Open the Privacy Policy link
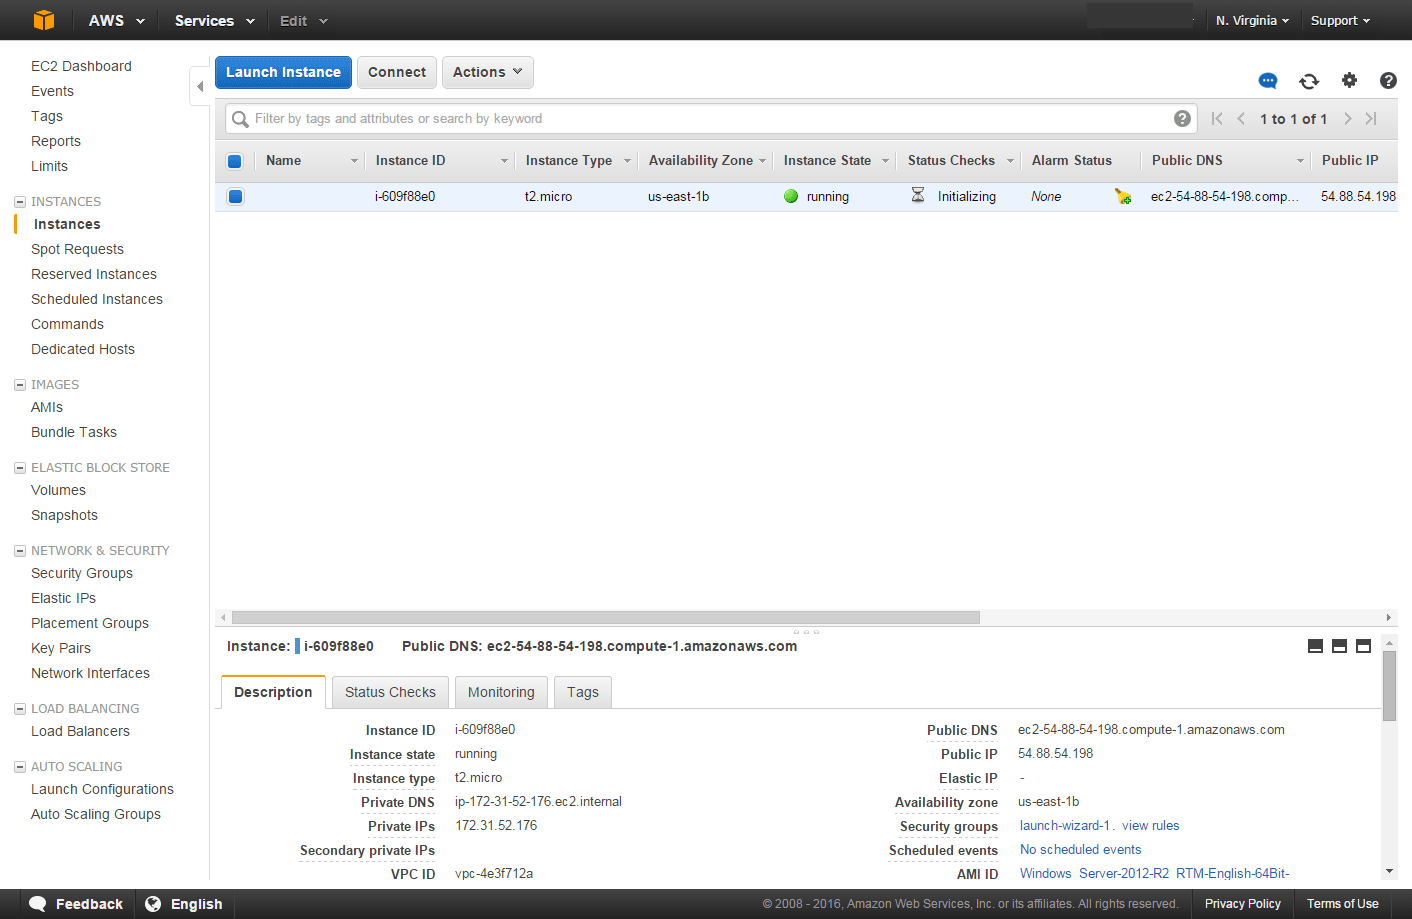Image resolution: width=1412 pixels, height=919 pixels. (1243, 904)
